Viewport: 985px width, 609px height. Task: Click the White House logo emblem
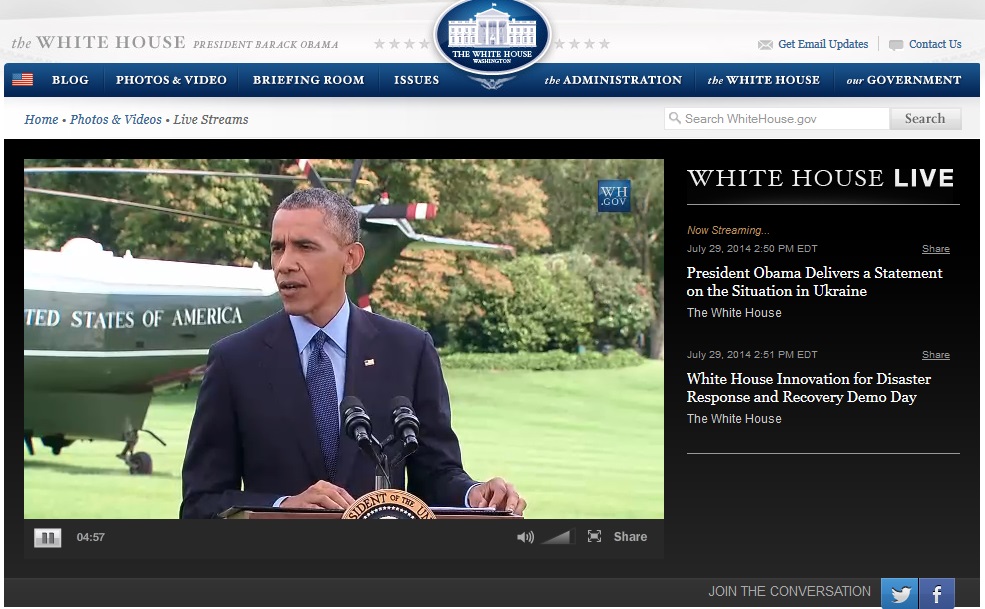pyautogui.click(x=491, y=36)
